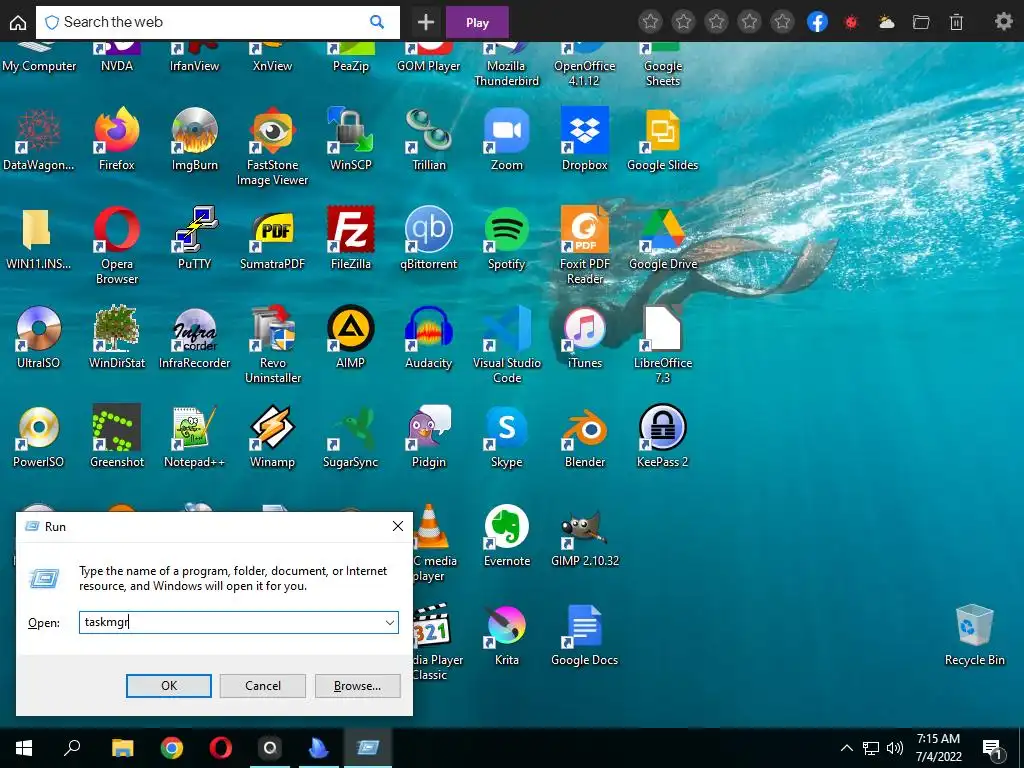Select the qBittorrent shortcut
This screenshot has height=768, width=1024.
tap(428, 238)
